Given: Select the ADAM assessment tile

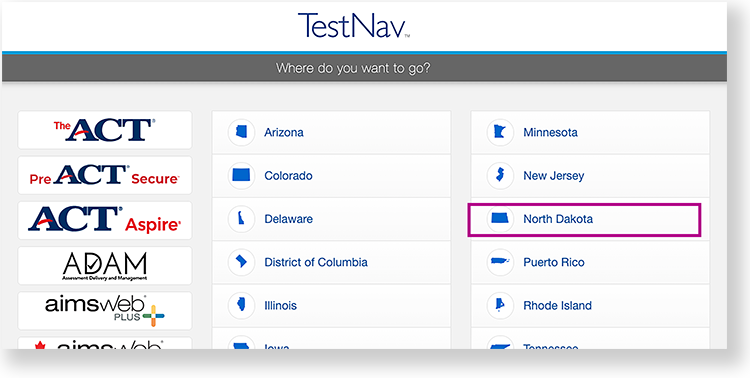Looking at the screenshot, I should click(x=105, y=266).
